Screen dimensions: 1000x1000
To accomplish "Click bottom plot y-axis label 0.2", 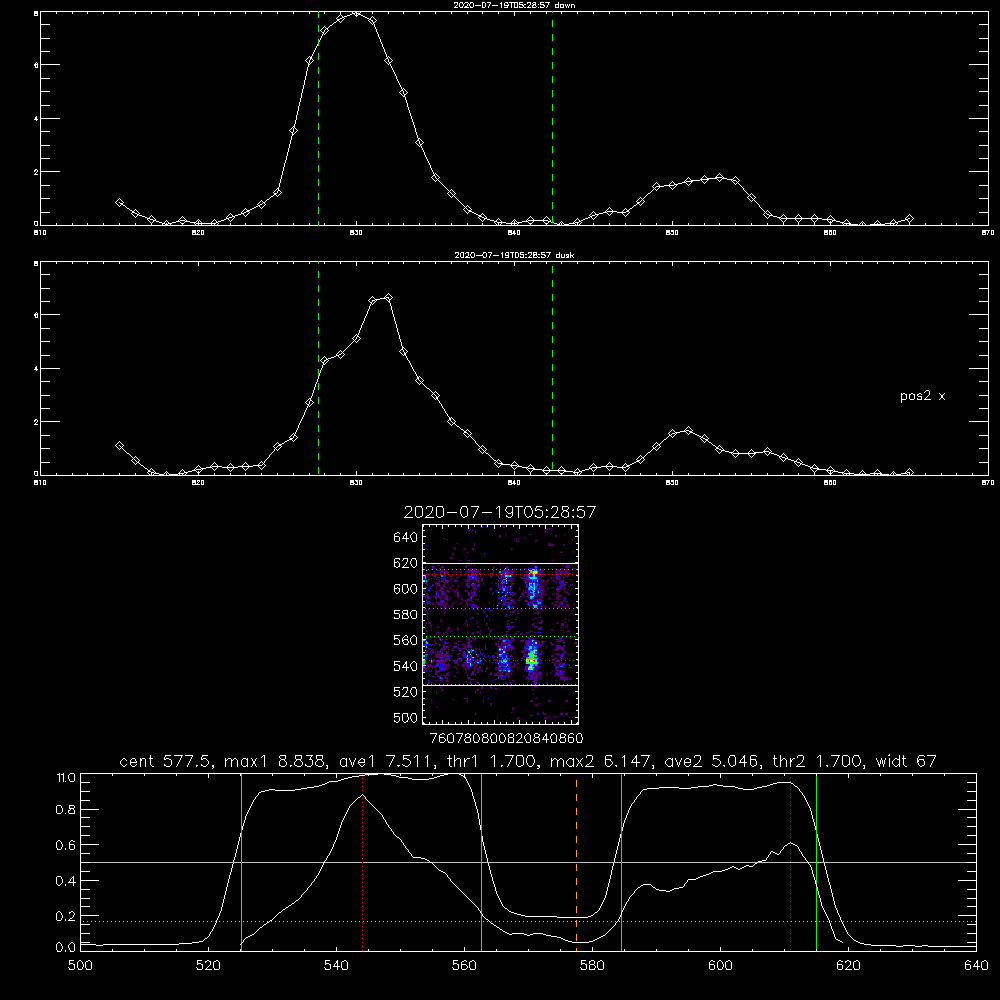I will (65, 916).
